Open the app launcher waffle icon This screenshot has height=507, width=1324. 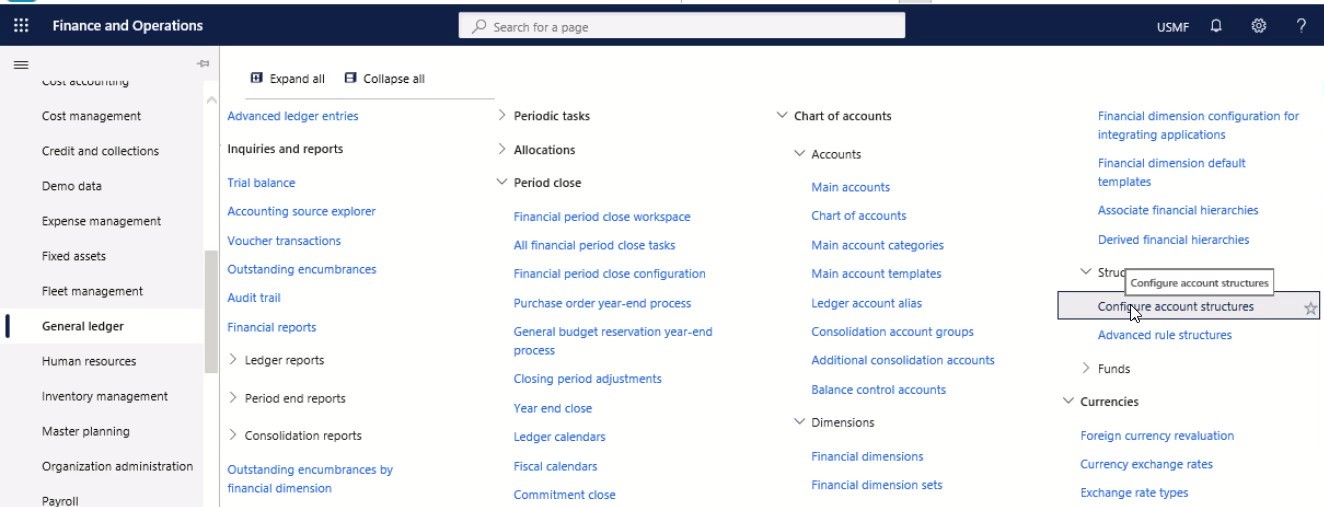21,26
